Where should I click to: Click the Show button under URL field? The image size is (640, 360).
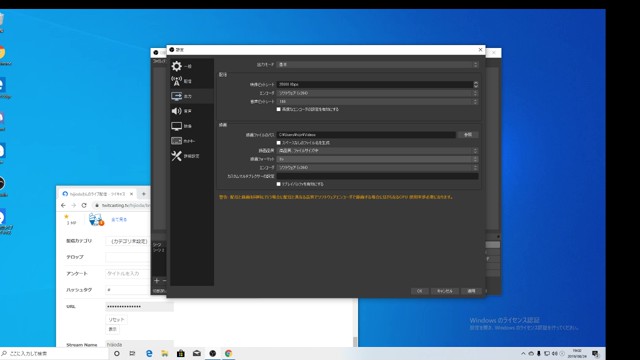pos(113,329)
